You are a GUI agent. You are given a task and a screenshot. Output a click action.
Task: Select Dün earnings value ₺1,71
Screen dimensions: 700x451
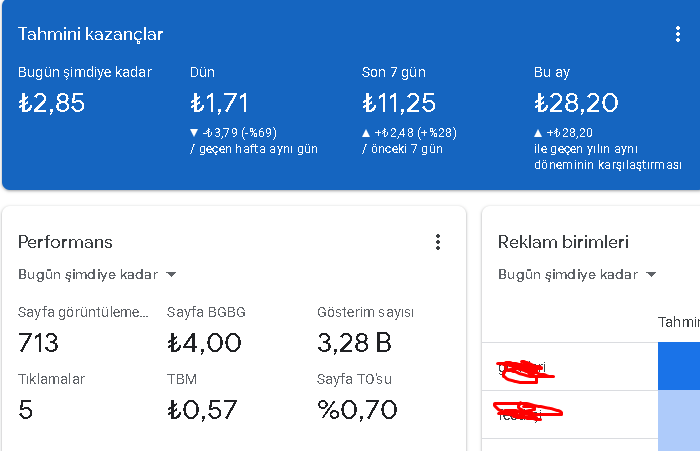click(219, 103)
